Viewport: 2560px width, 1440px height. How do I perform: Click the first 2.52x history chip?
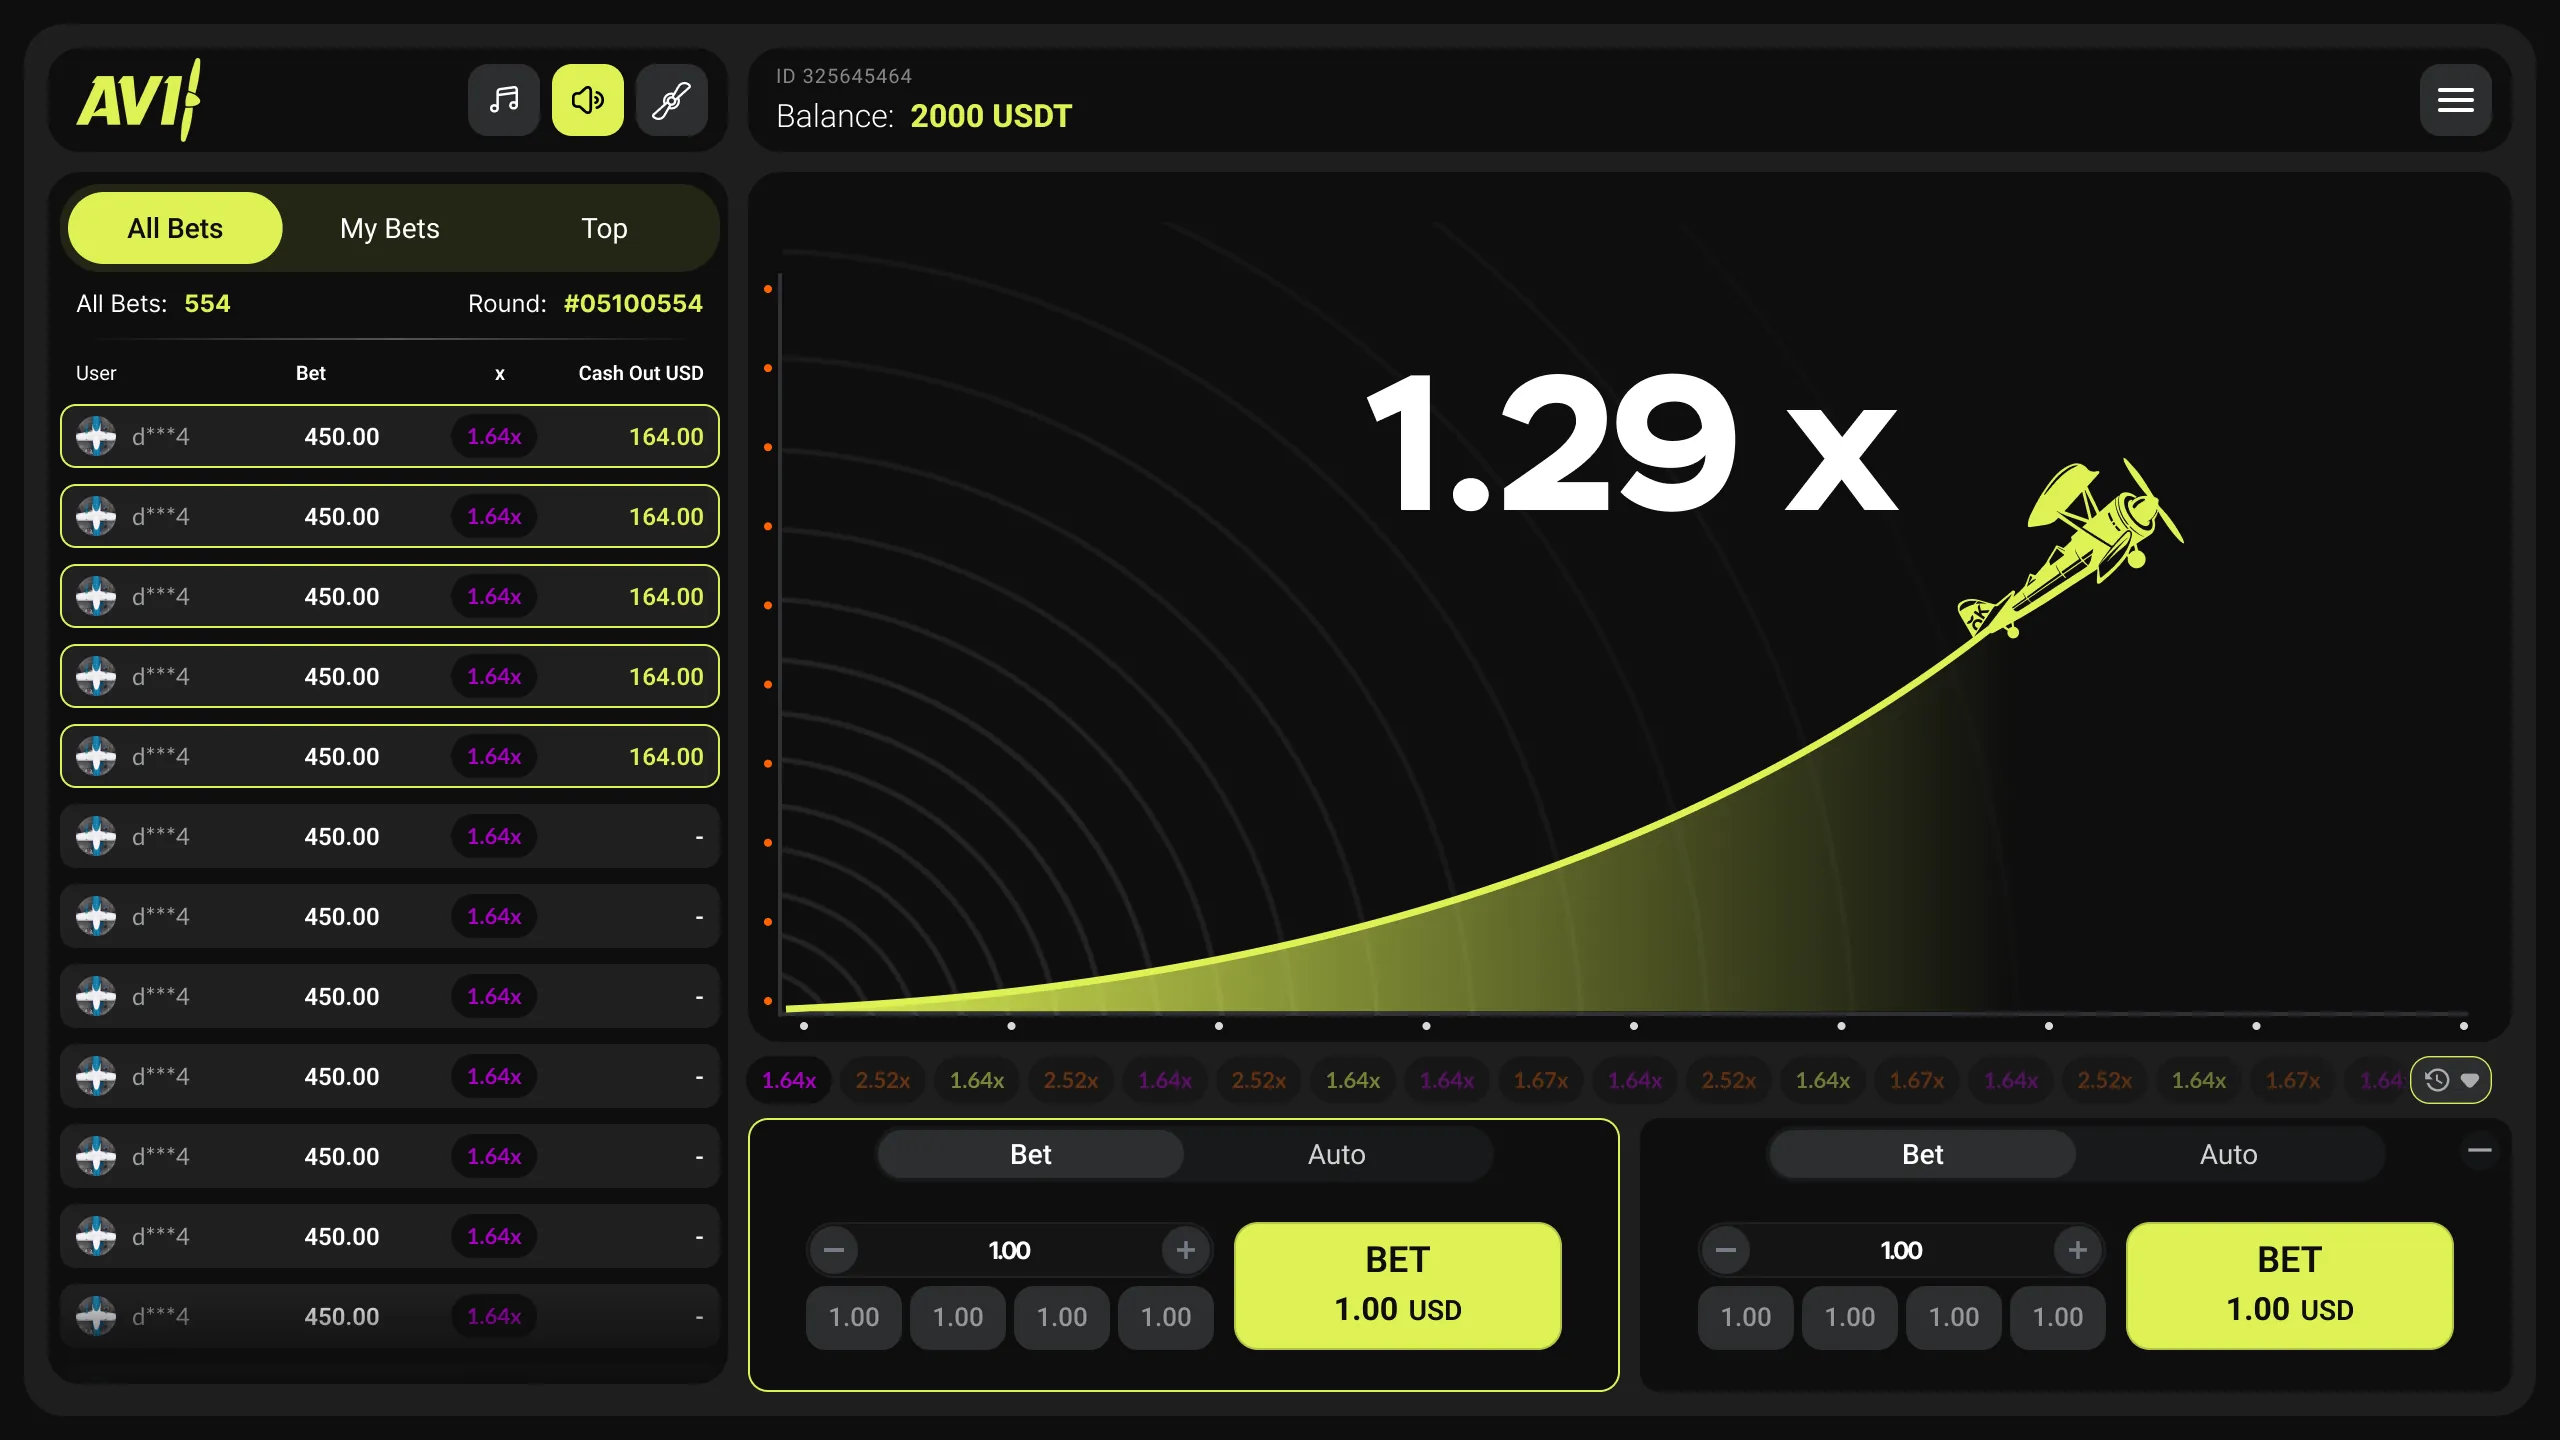click(883, 1080)
